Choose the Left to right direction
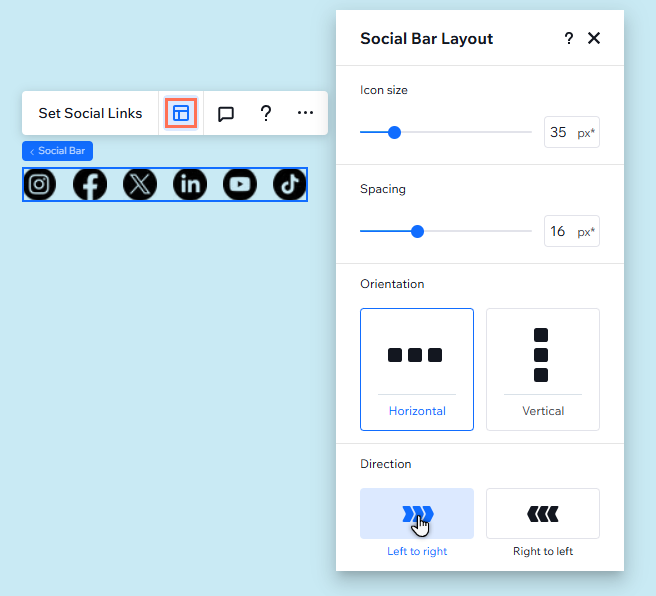Image resolution: width=656 pixels, height=596 pixels. 417,514
